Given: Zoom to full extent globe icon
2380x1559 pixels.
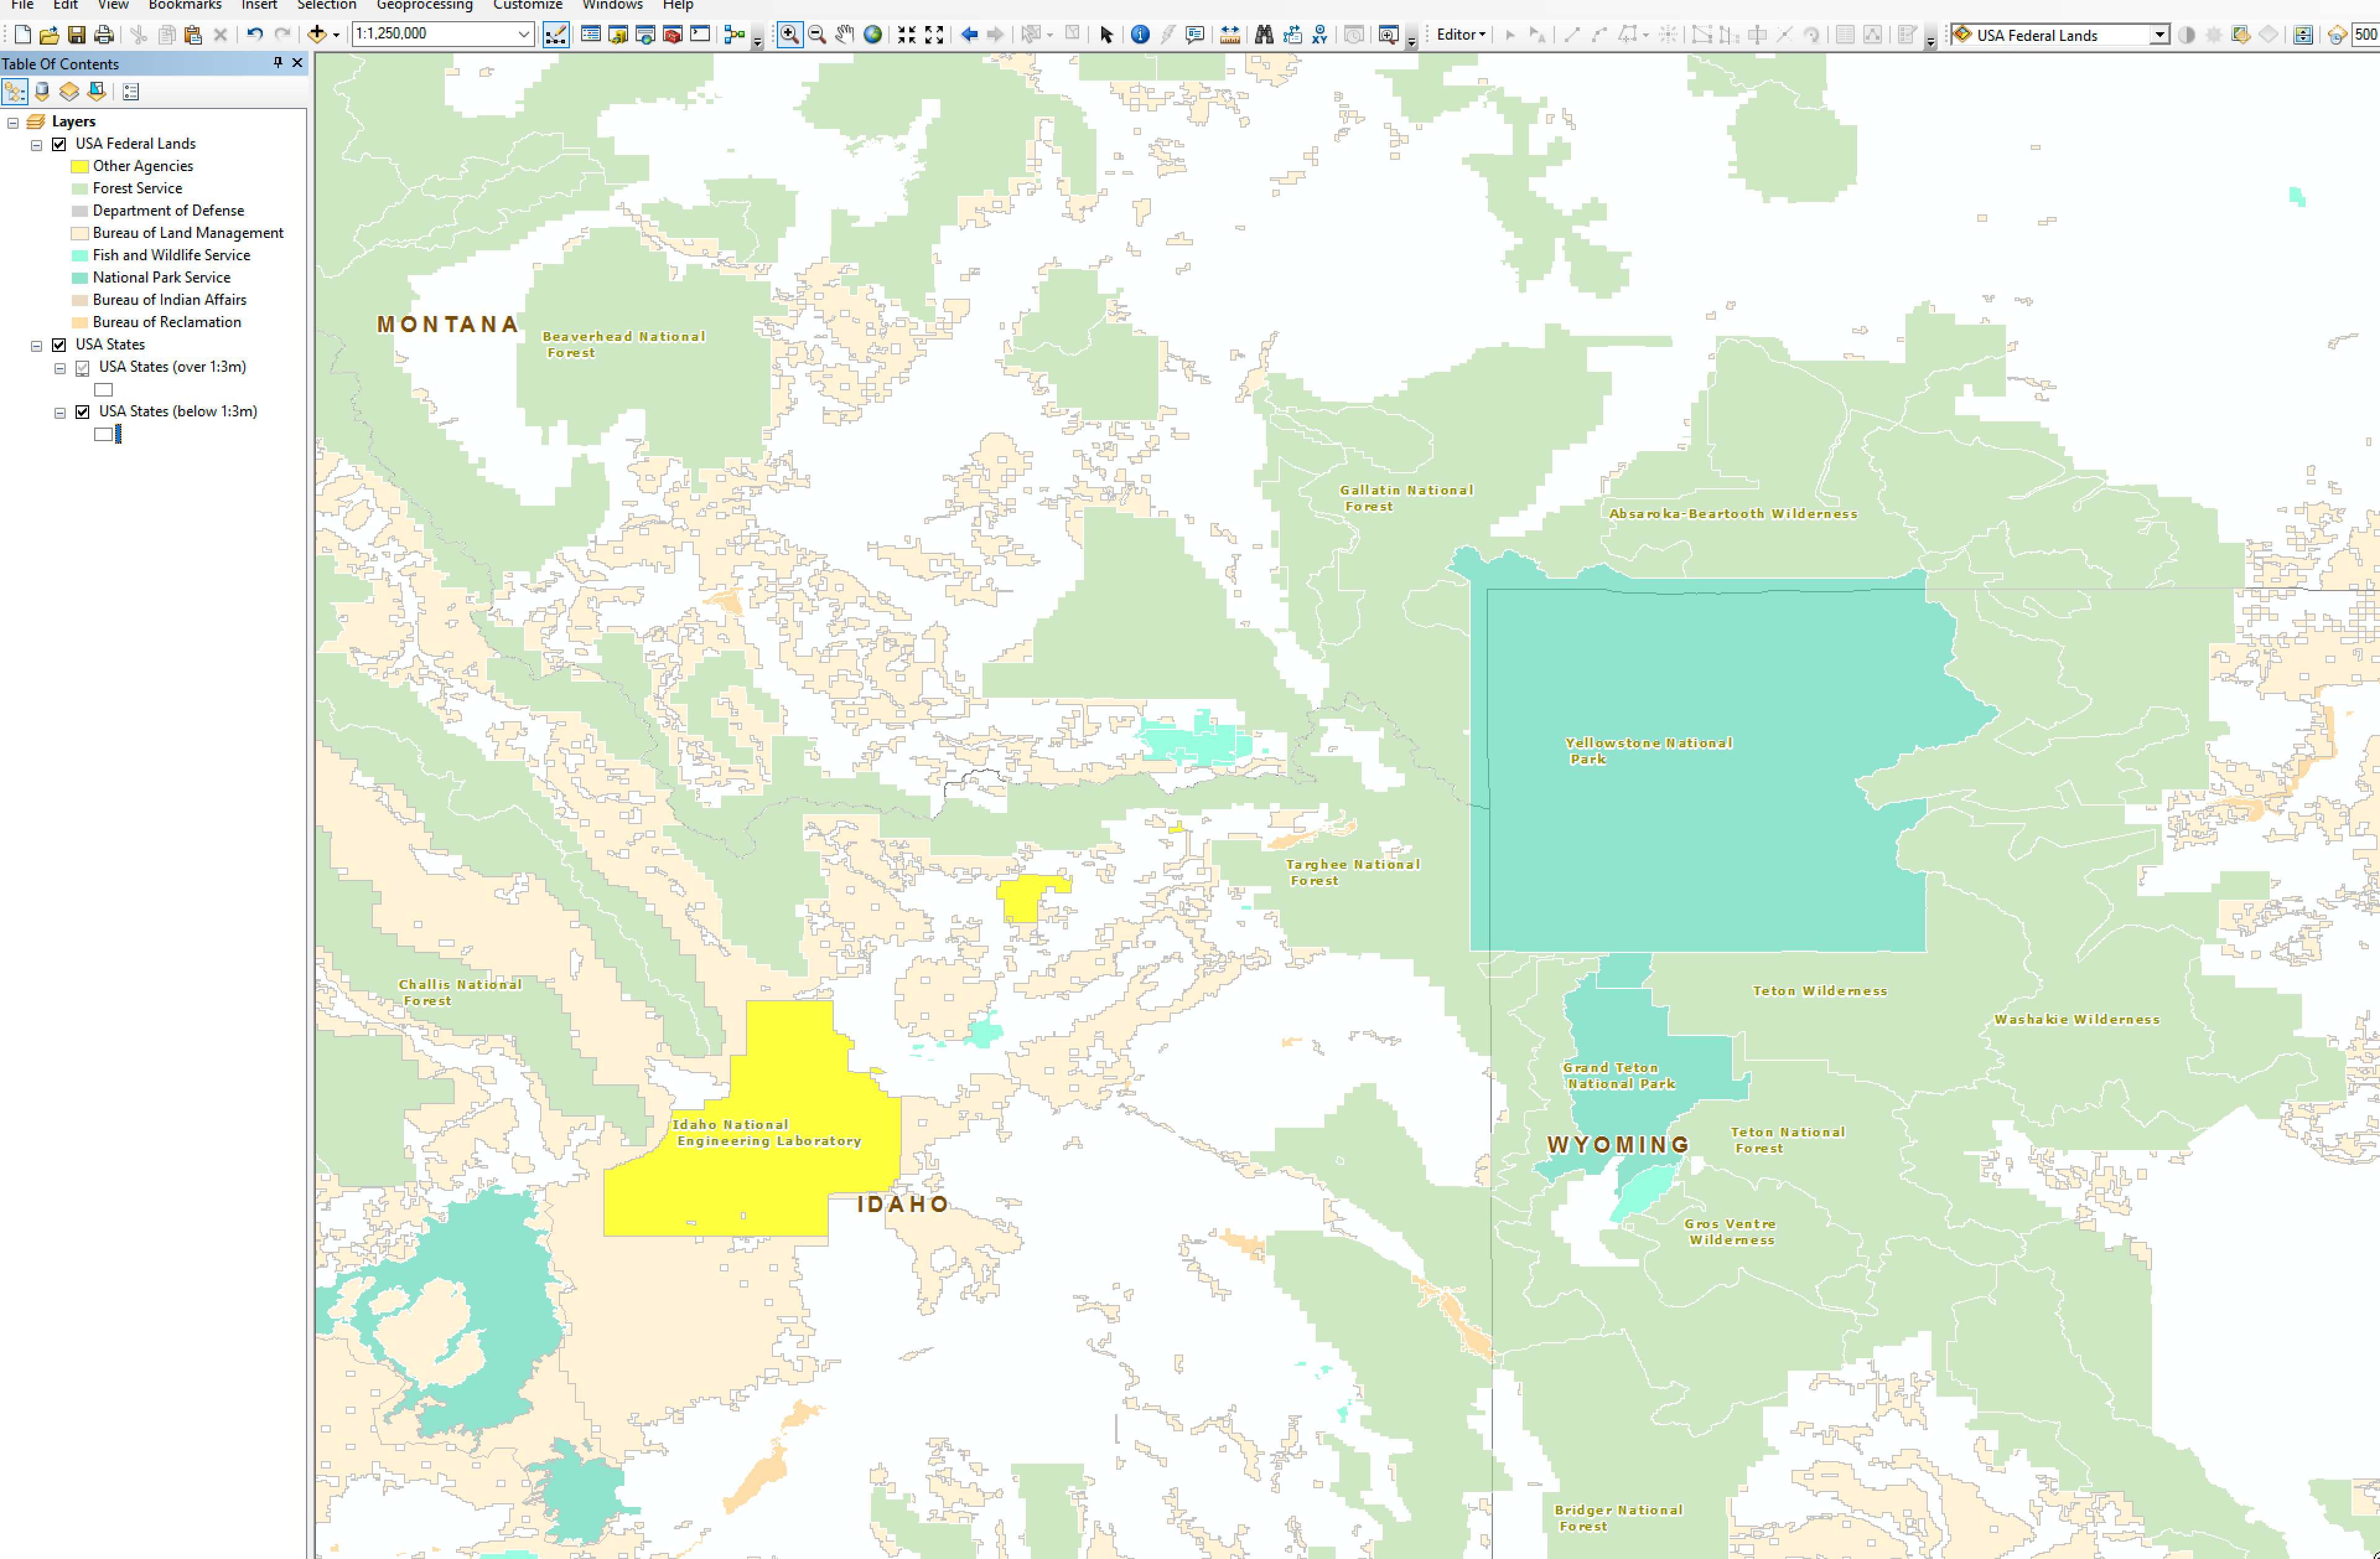Looking at the screenshot, I should 873,35.
